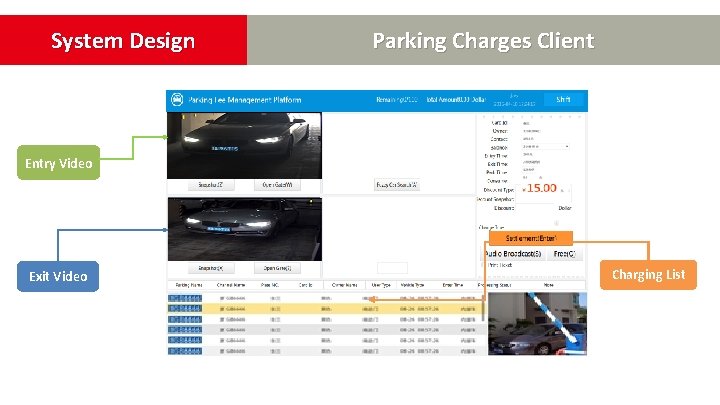Viewport: 720px width, 405px height.
Task: Click the charging list vertical scrollbar
Action: point(483,309)
